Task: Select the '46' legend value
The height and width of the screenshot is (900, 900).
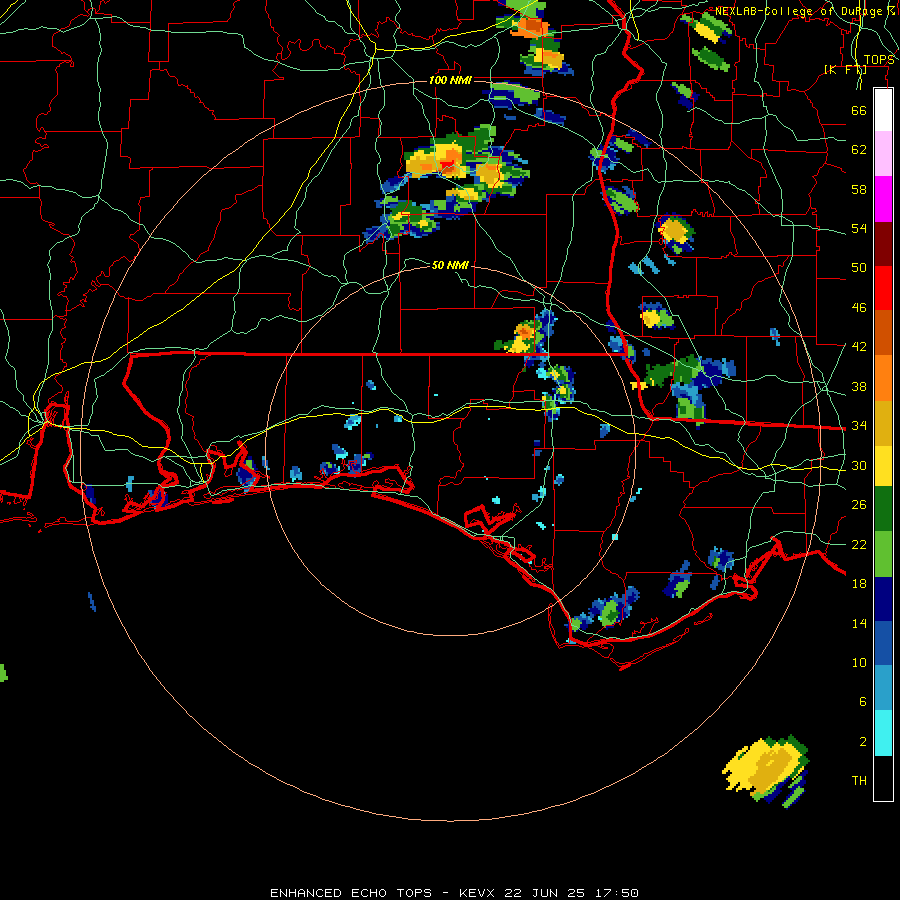Action: (x=859, y=308)
